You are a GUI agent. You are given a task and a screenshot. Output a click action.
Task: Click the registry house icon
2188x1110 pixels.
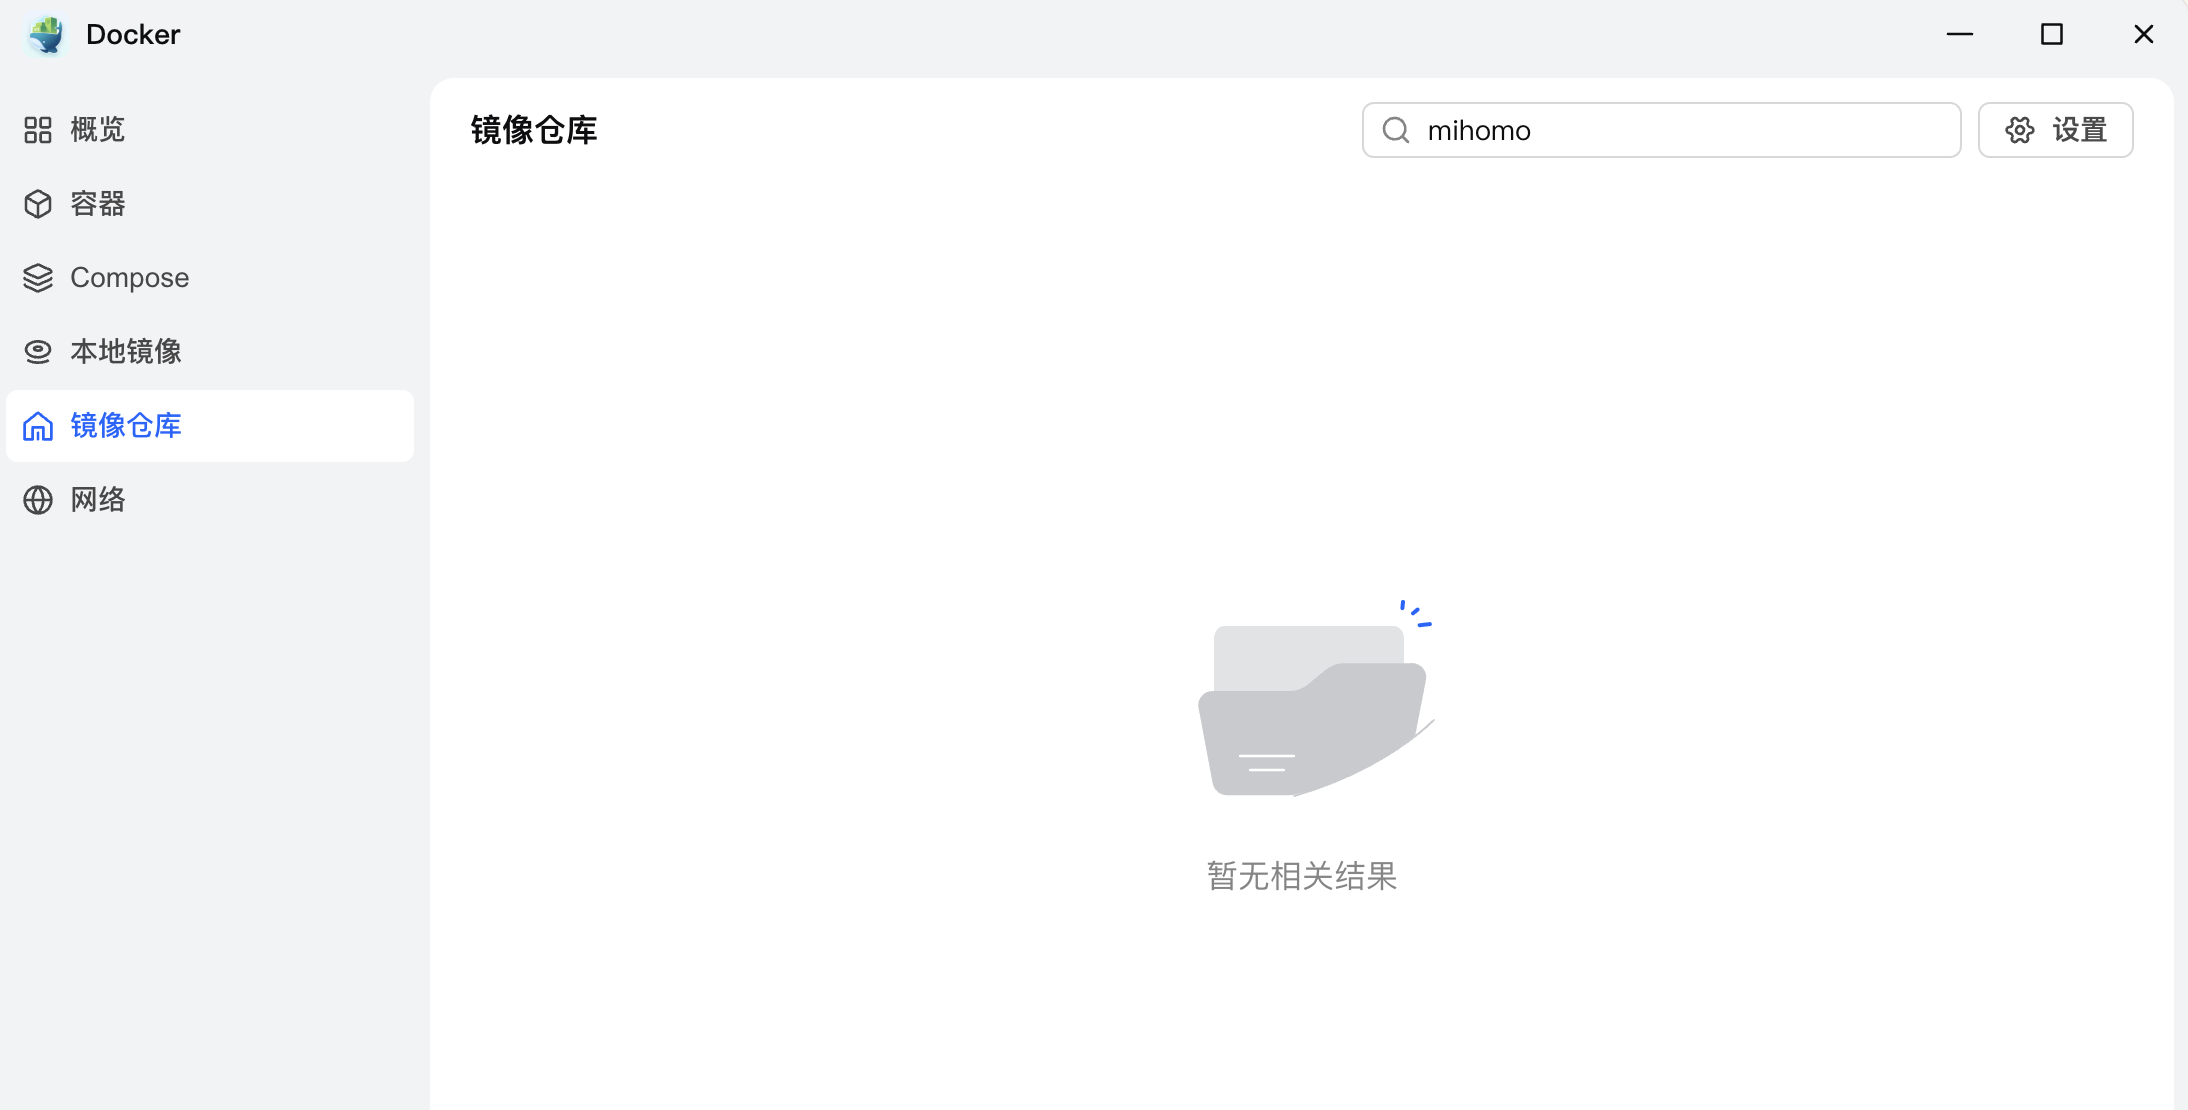38,426
